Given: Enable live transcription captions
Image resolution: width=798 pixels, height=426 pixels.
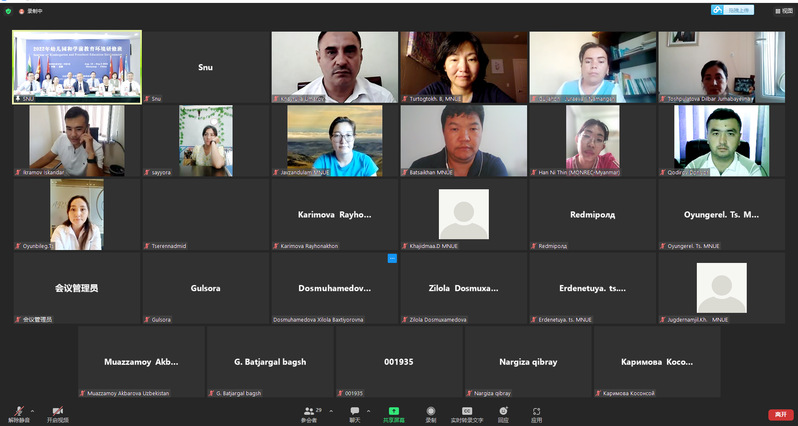Looking at the screenshot, I should click(x=466, y=413).
